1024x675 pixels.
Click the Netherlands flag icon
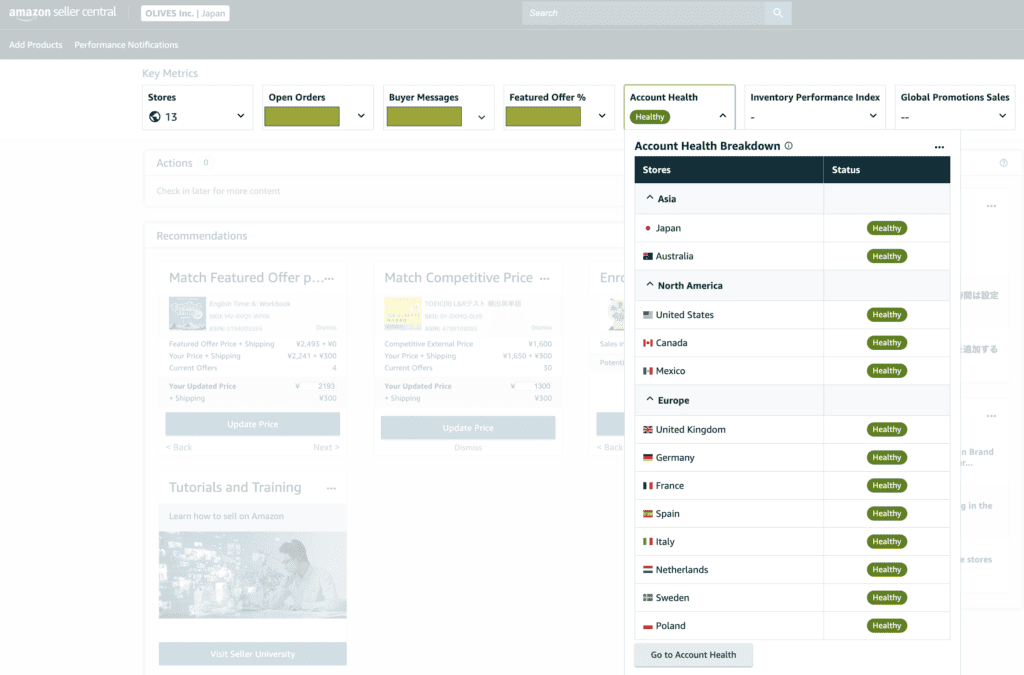648,570
